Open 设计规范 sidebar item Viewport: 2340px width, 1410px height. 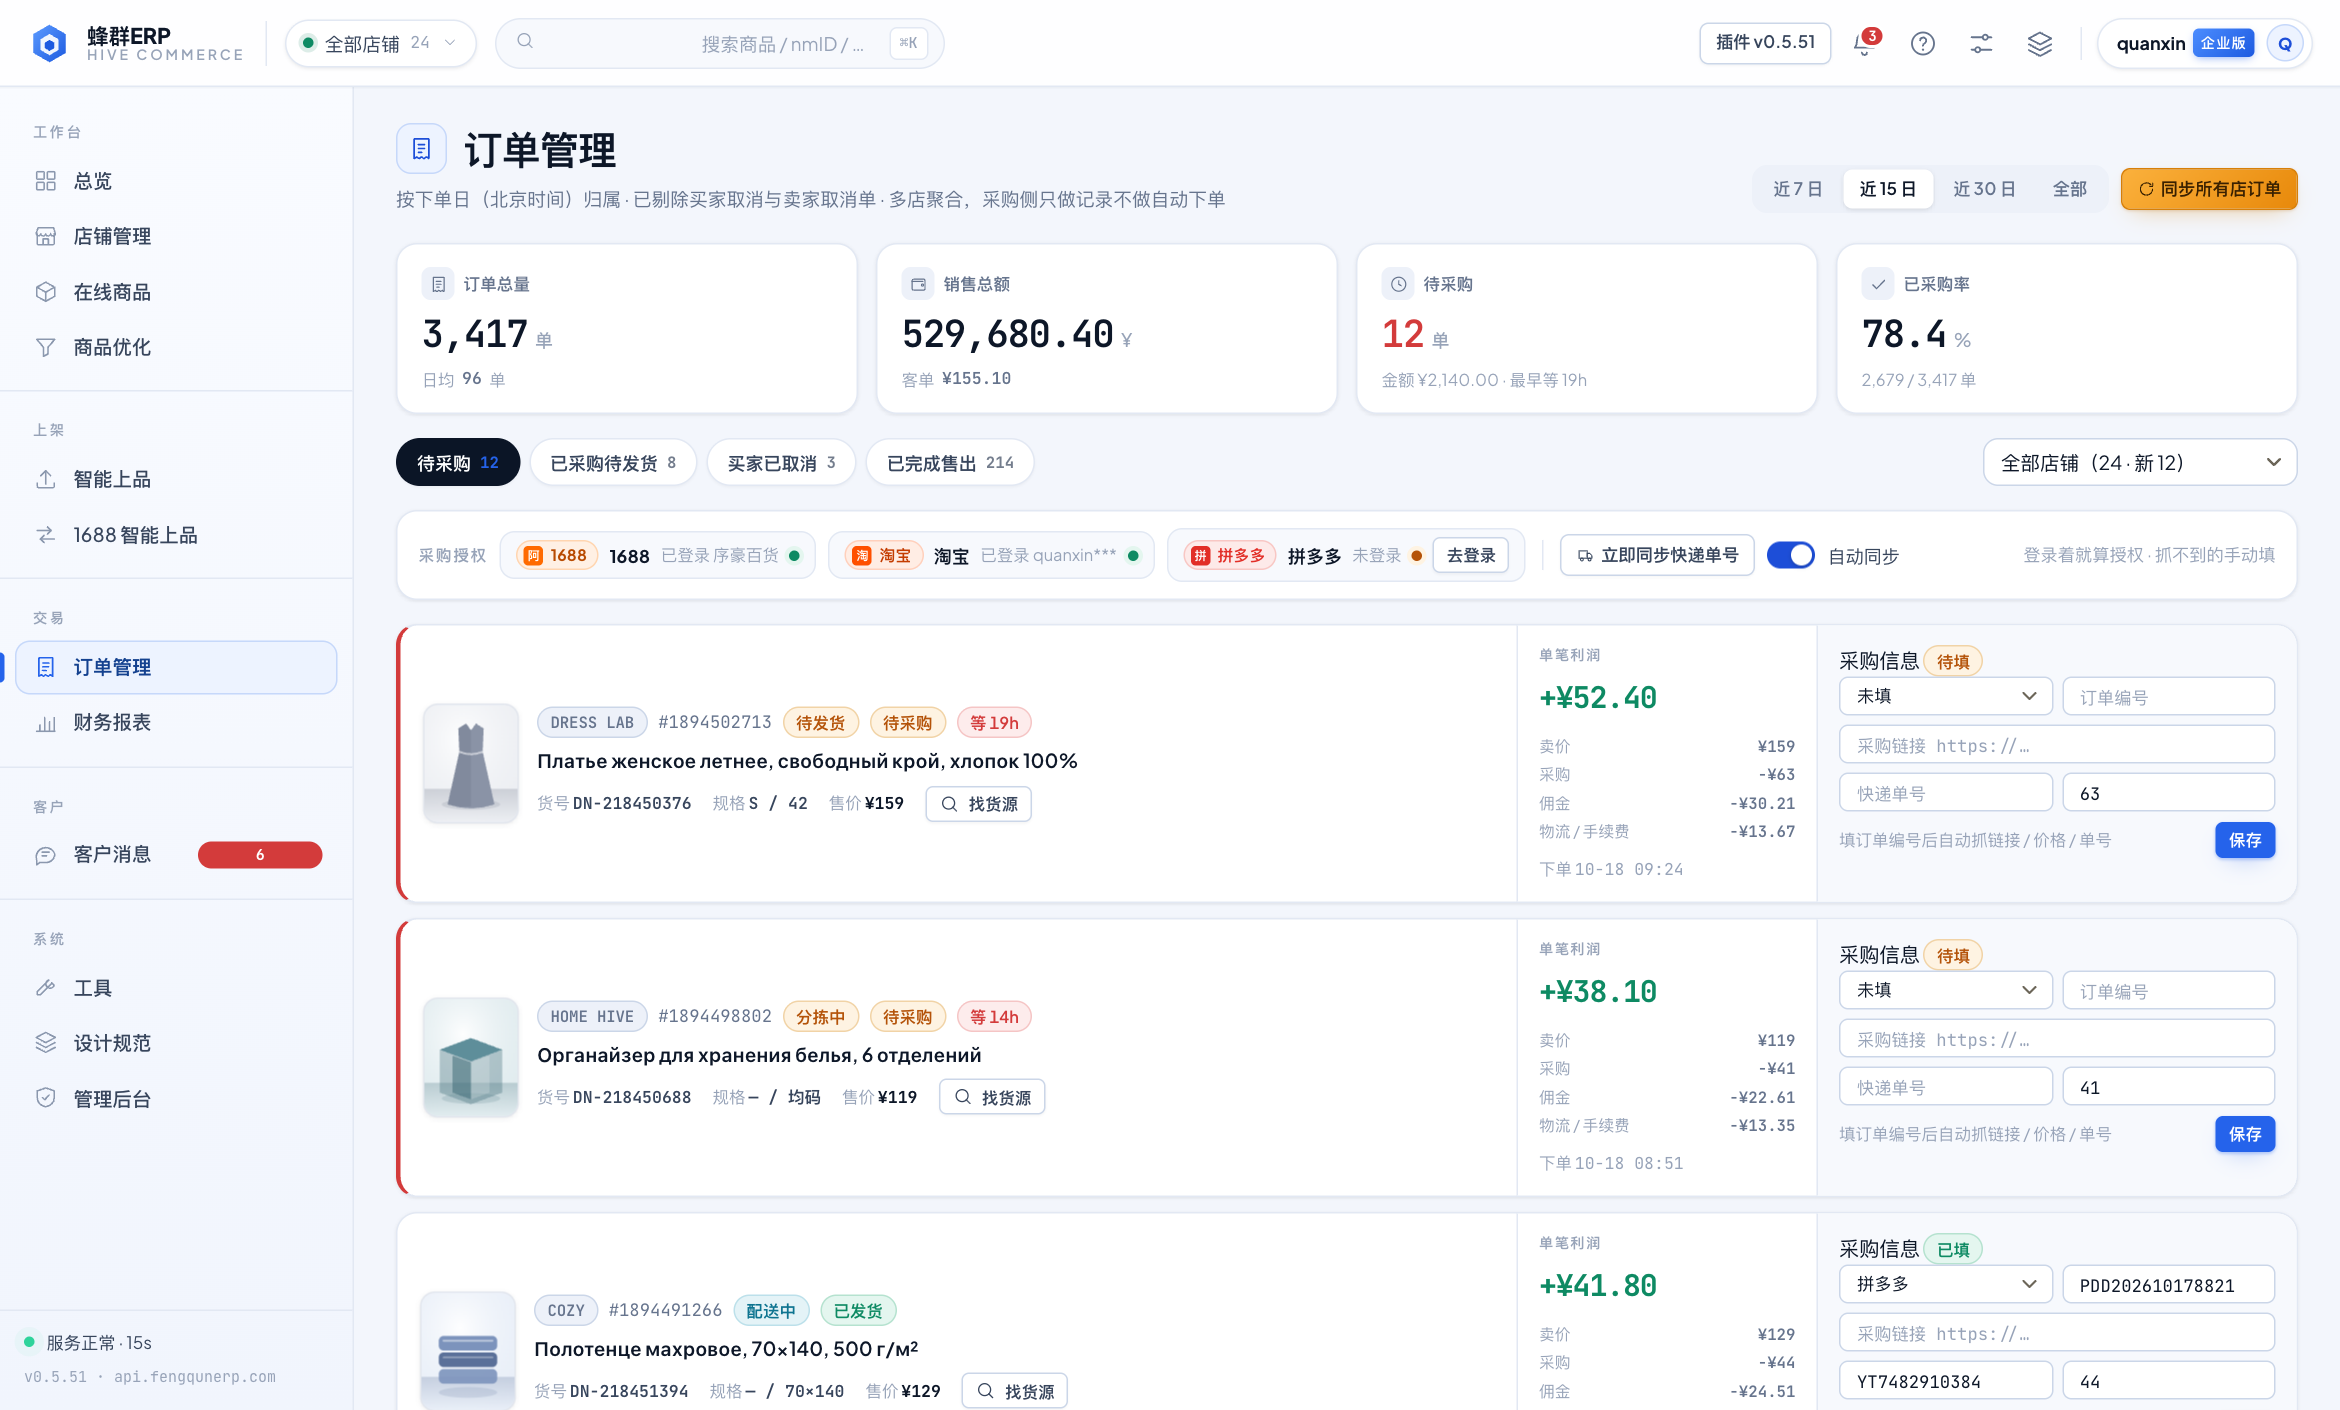[x=176, y=1043]
